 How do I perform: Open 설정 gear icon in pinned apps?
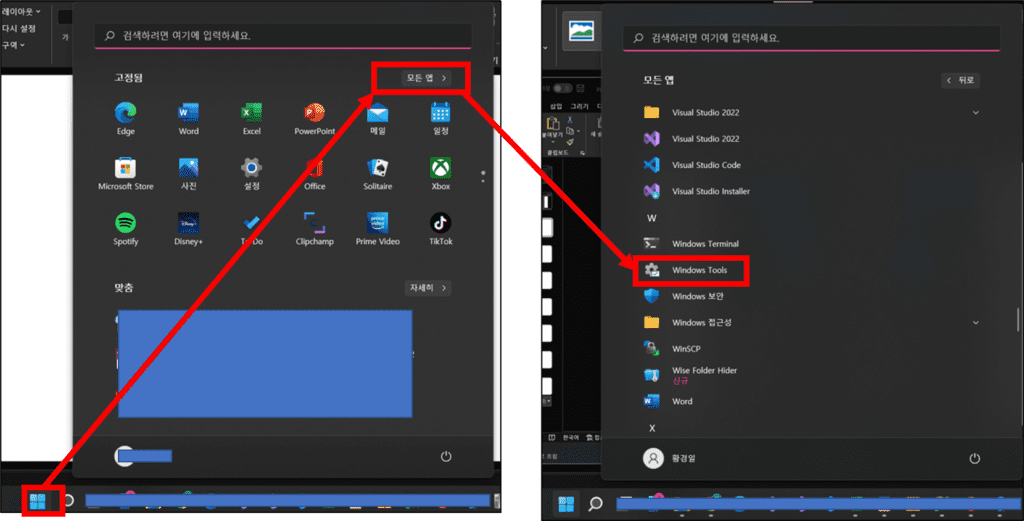pyautogui.click(x=251, y=174)
